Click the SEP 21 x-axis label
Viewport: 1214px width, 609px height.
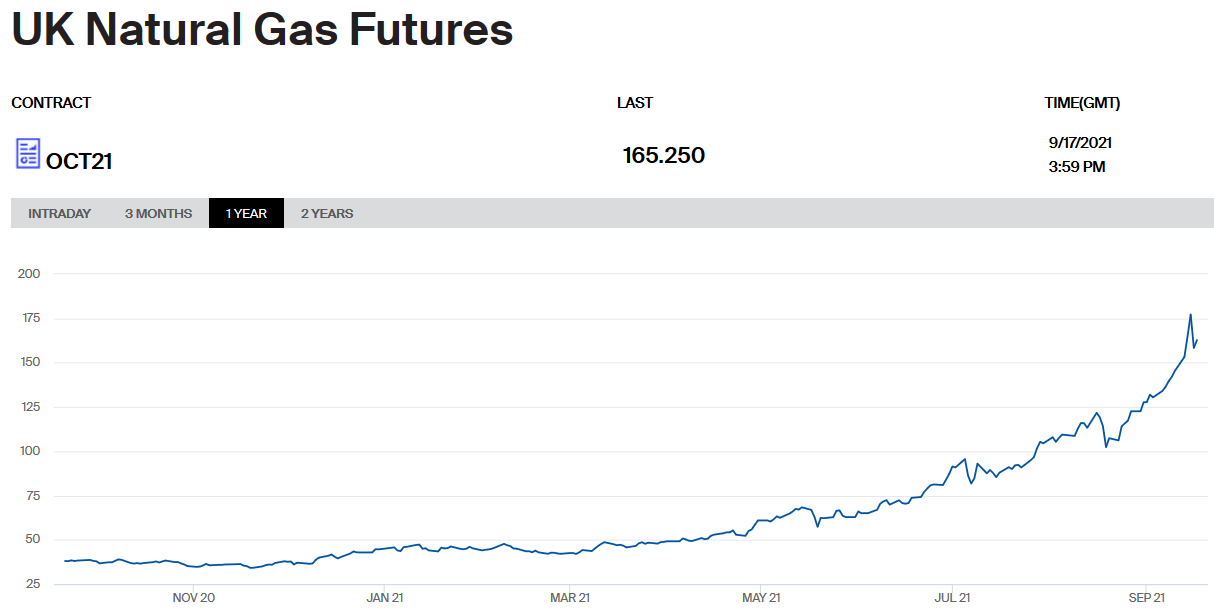1146,598
